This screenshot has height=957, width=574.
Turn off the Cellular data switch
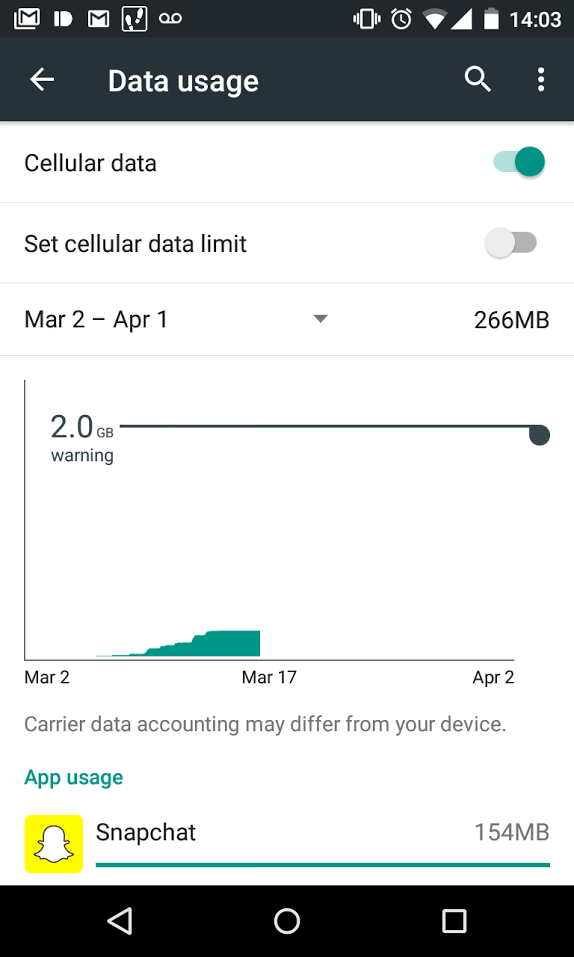(519, 162)
